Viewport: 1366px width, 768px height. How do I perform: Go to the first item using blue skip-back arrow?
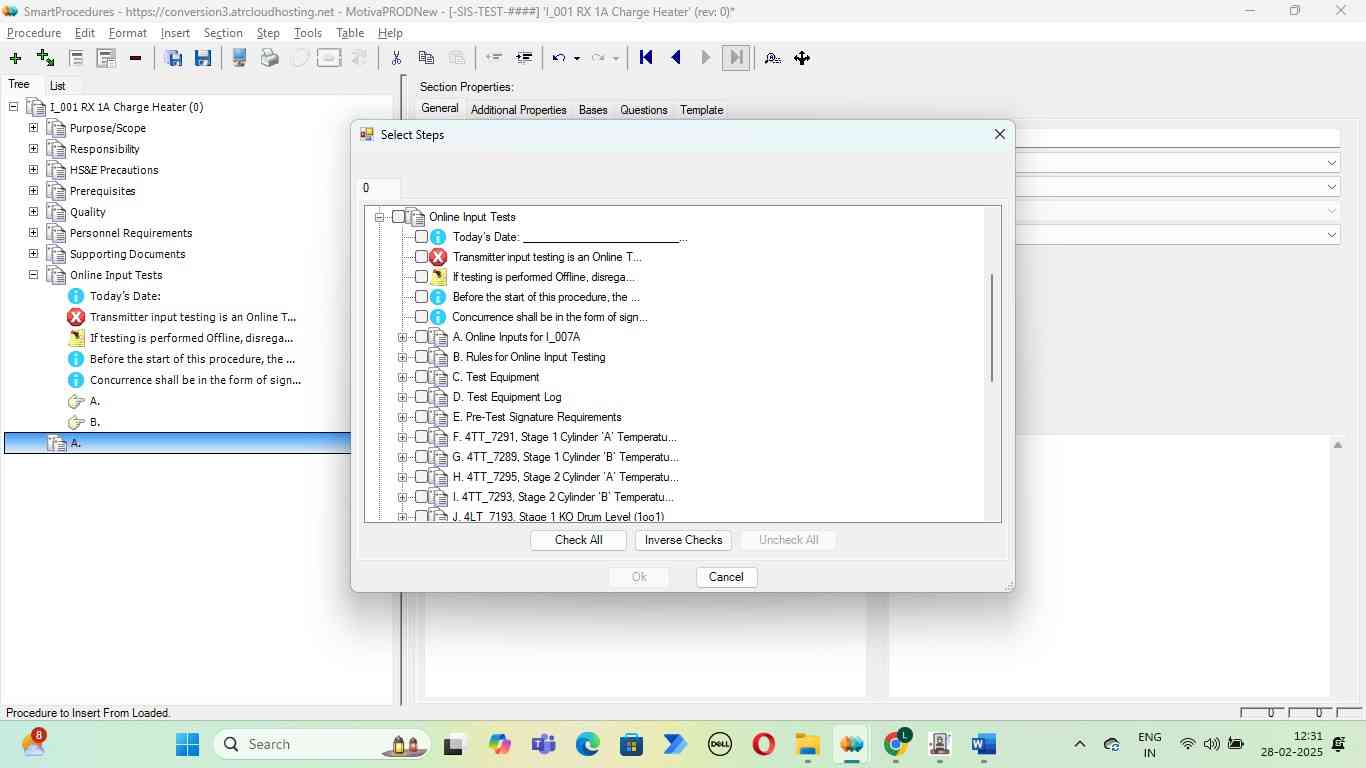tap(646, 58)
